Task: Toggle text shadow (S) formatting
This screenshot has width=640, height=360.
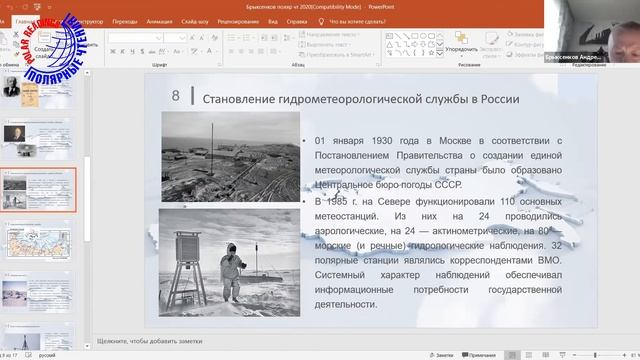Action: tap(142, 51)
